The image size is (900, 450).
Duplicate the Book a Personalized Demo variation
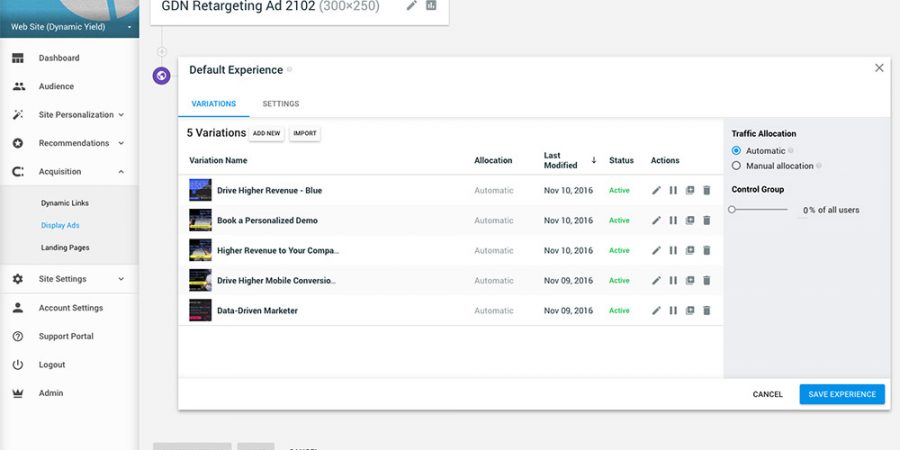click(x=690, y=220)
